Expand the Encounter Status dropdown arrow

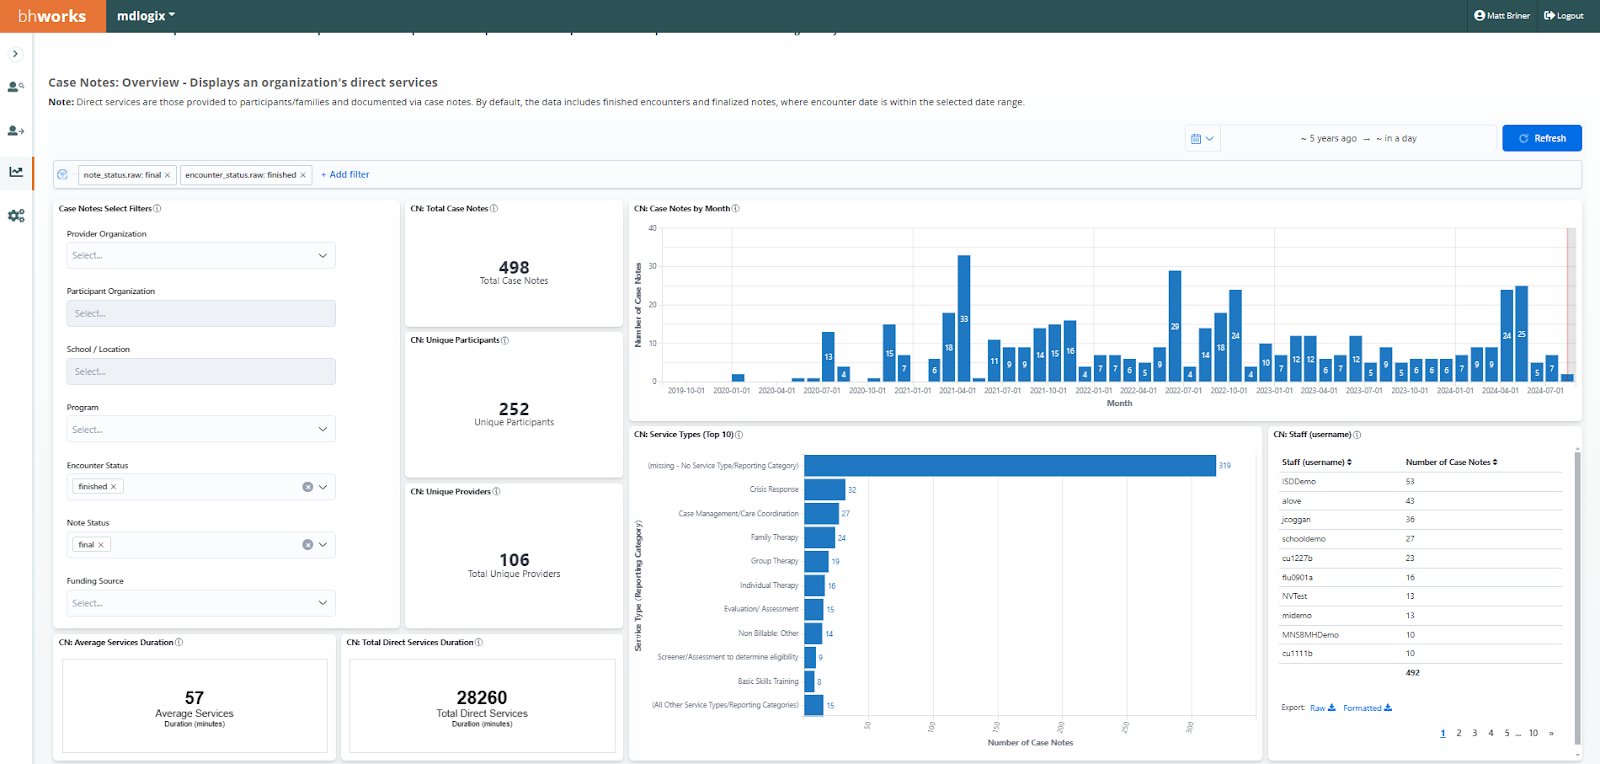coord(323,487)
